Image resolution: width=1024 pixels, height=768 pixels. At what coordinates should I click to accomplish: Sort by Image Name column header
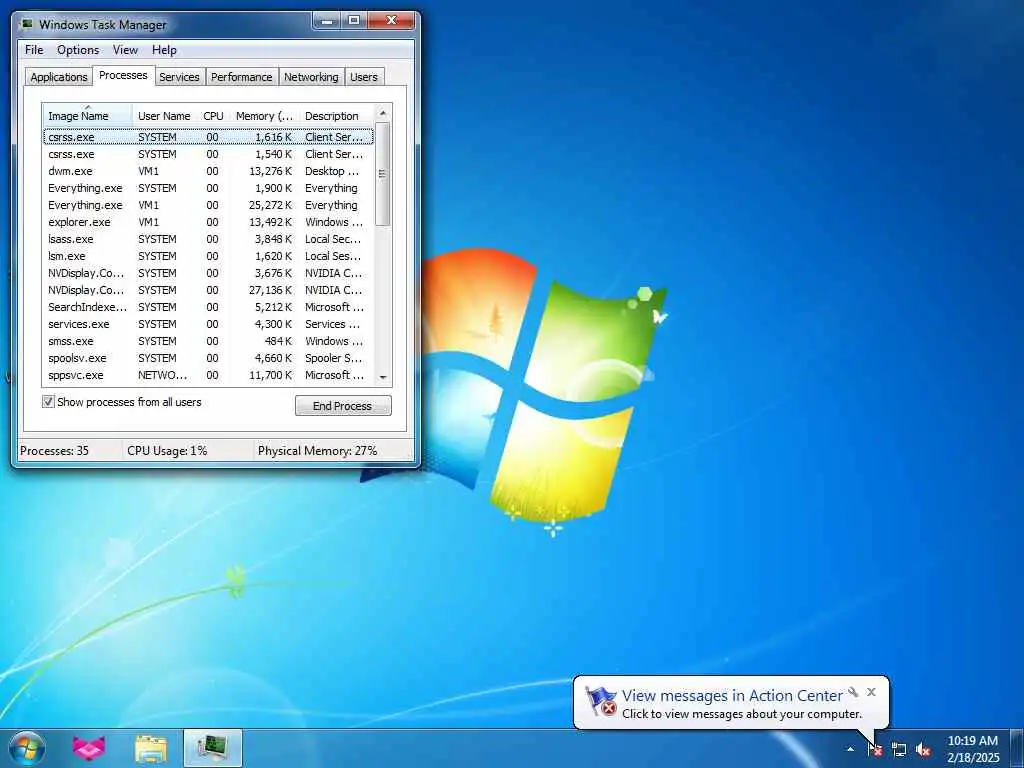(88, 116)
